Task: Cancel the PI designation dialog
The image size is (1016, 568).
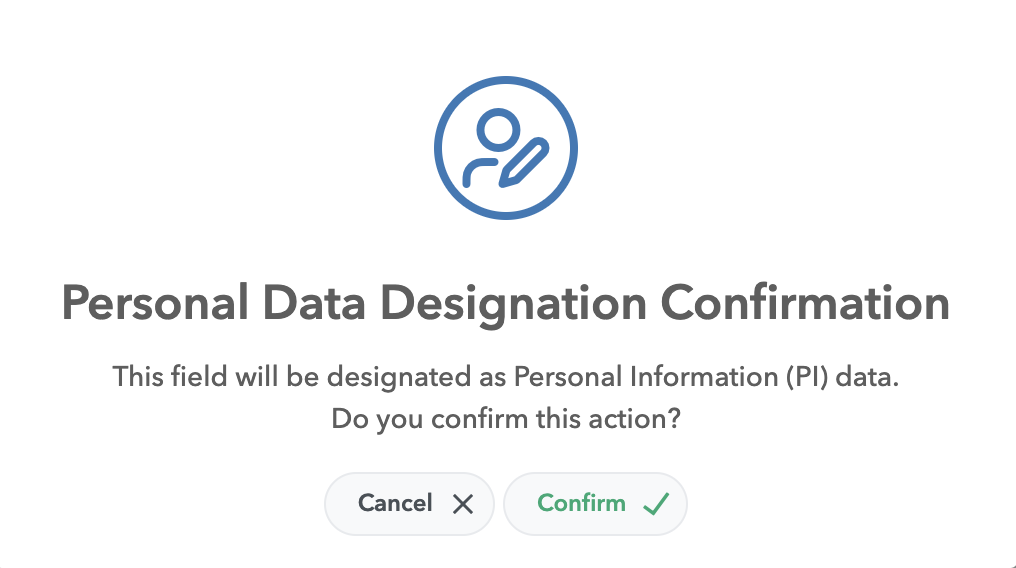Action: (x=409, y=504)
